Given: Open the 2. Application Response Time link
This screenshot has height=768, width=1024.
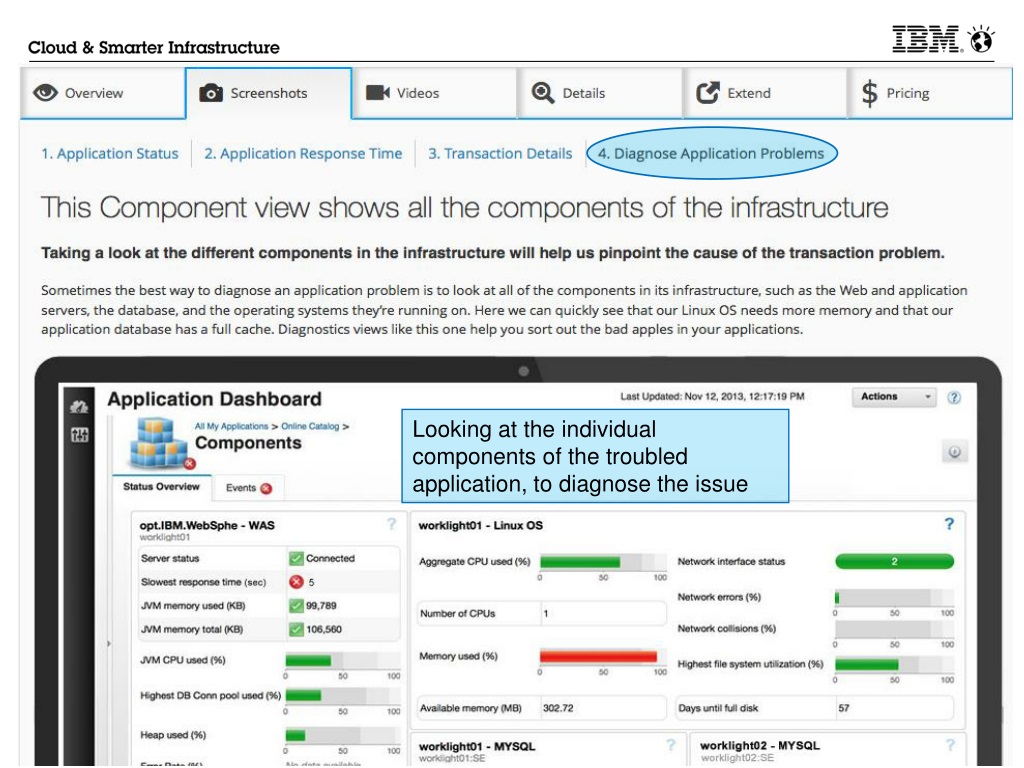Looking at the screenshot, I should pyautogui.click(x=303, y=153).
